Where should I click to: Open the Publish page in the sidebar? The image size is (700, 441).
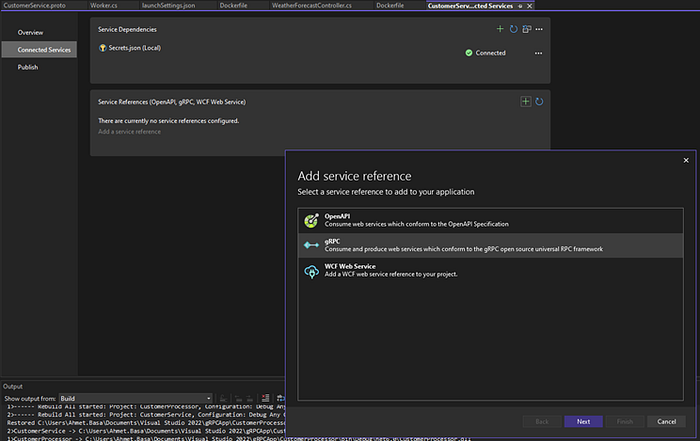point(28,67)
